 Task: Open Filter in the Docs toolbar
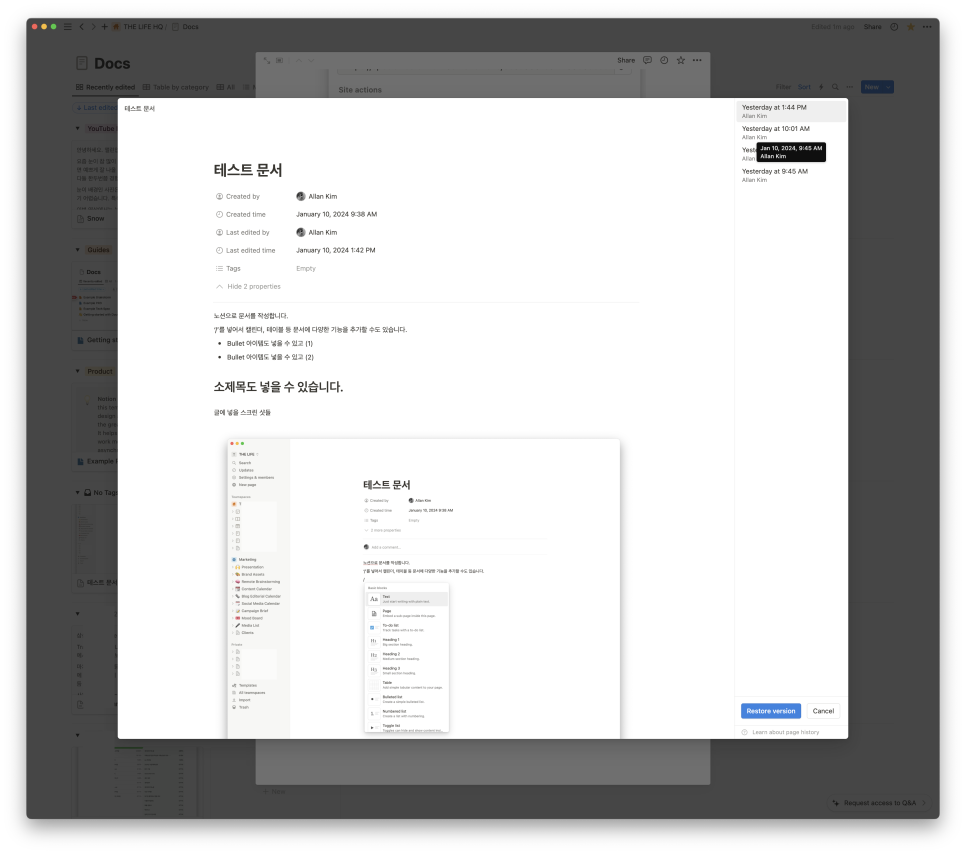pyautogui.click(x=783, y=87)
